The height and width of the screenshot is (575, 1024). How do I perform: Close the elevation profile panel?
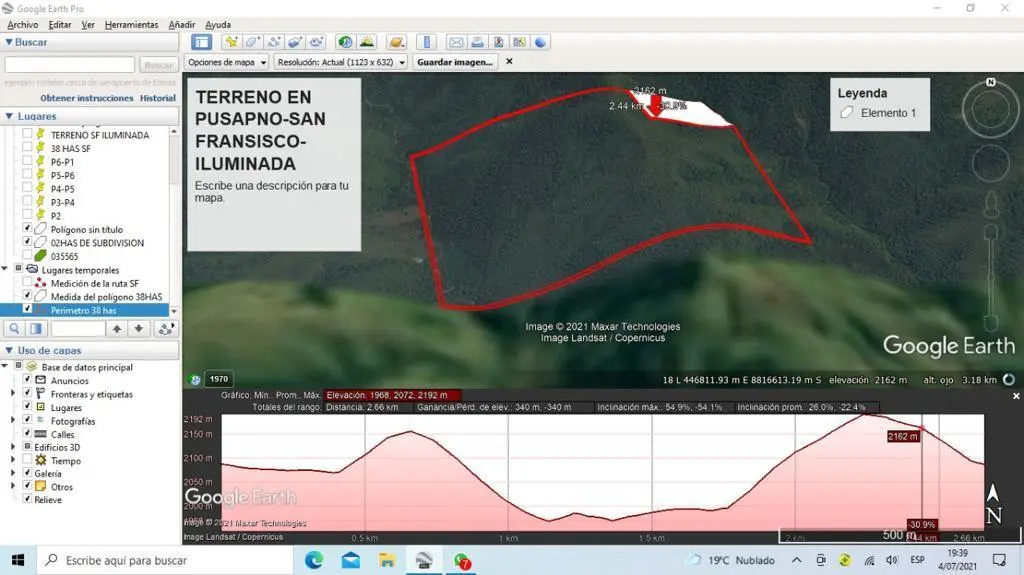tap(1016, 396)
